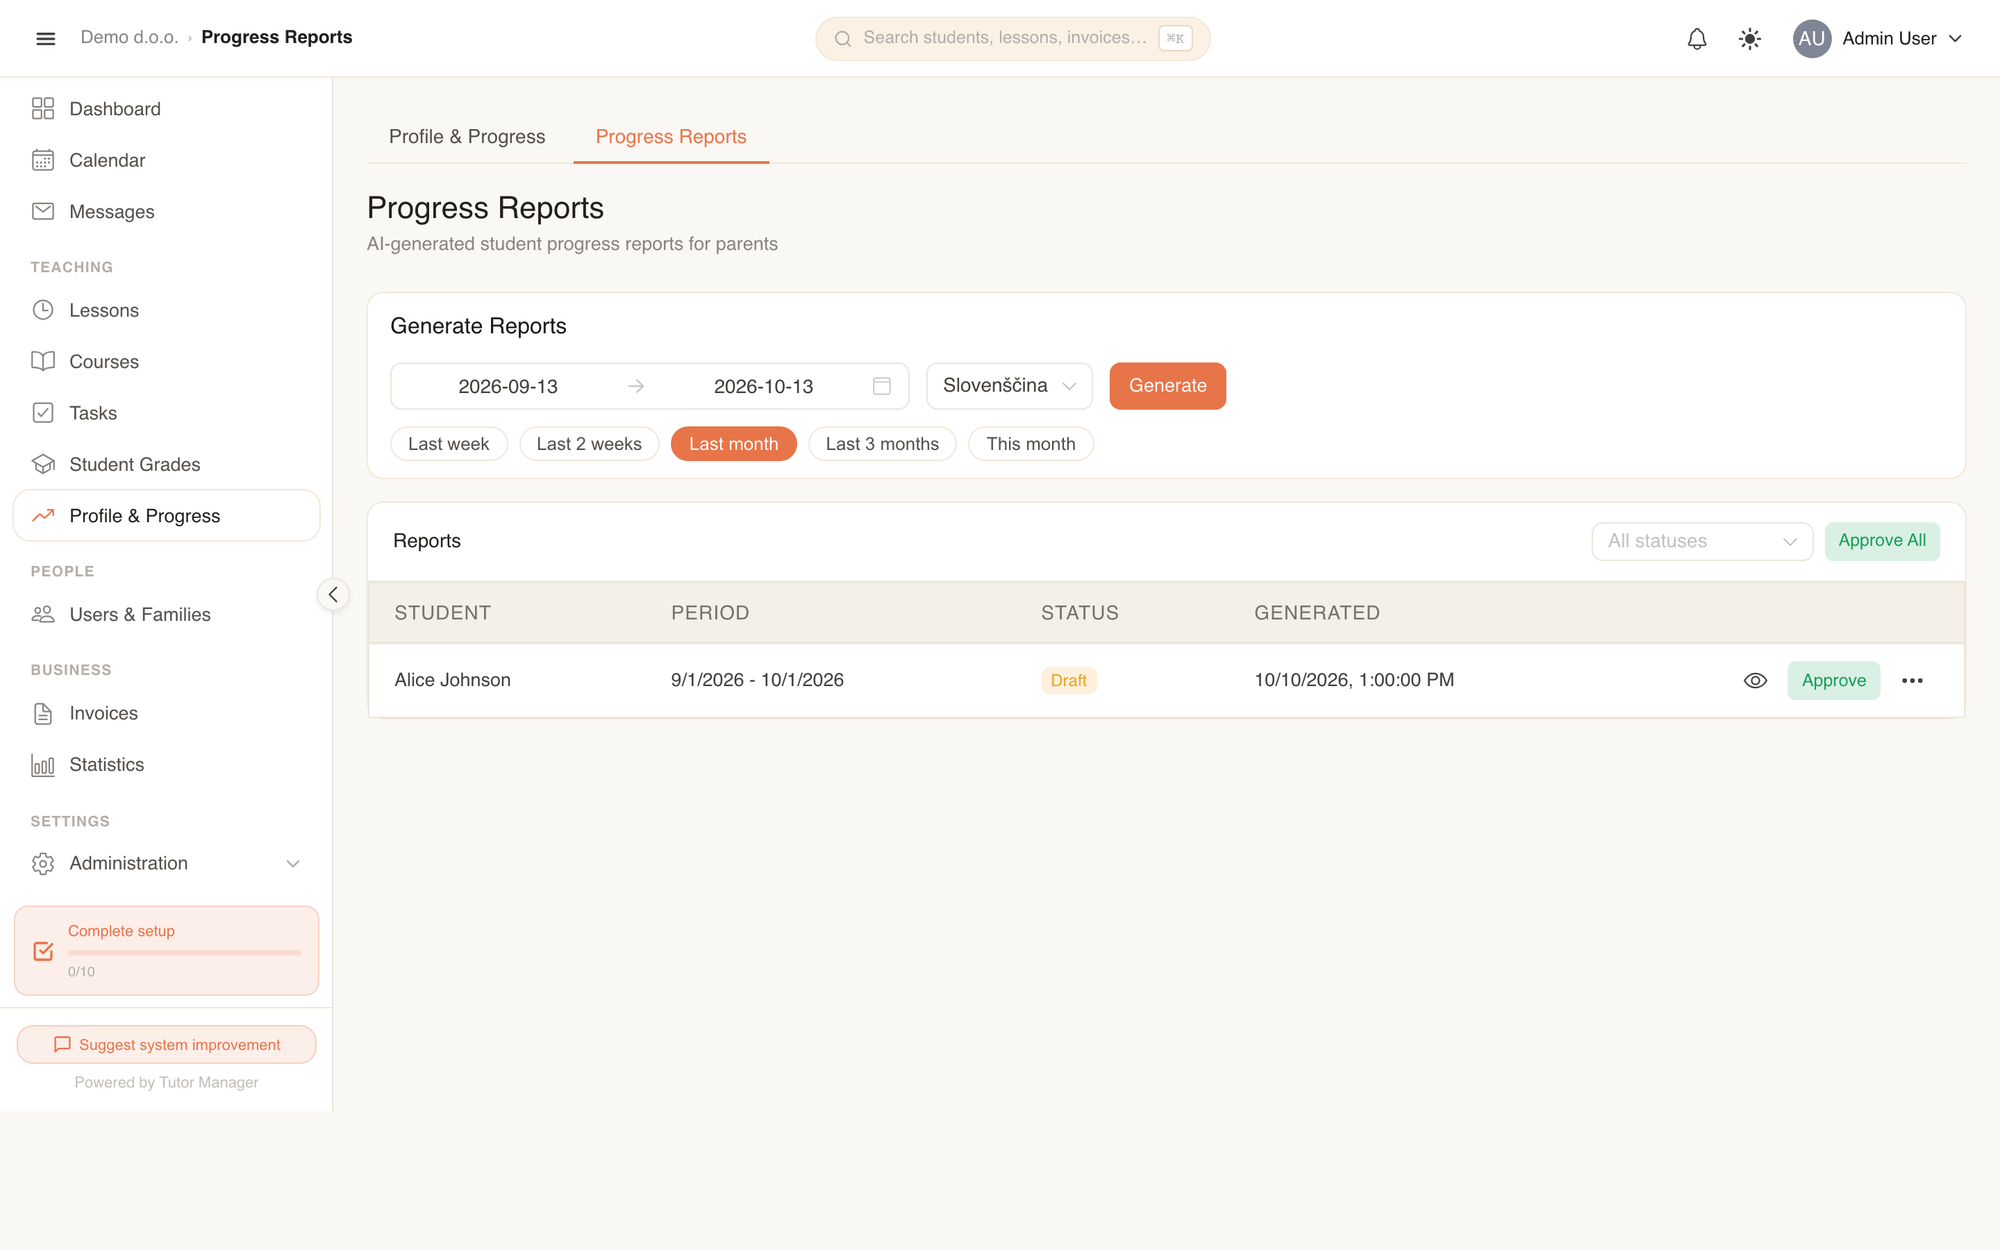Select the Last 2 weeks preset
Image resolution: width=2000 pixels, height=1250 pixels.
(589, 444)
